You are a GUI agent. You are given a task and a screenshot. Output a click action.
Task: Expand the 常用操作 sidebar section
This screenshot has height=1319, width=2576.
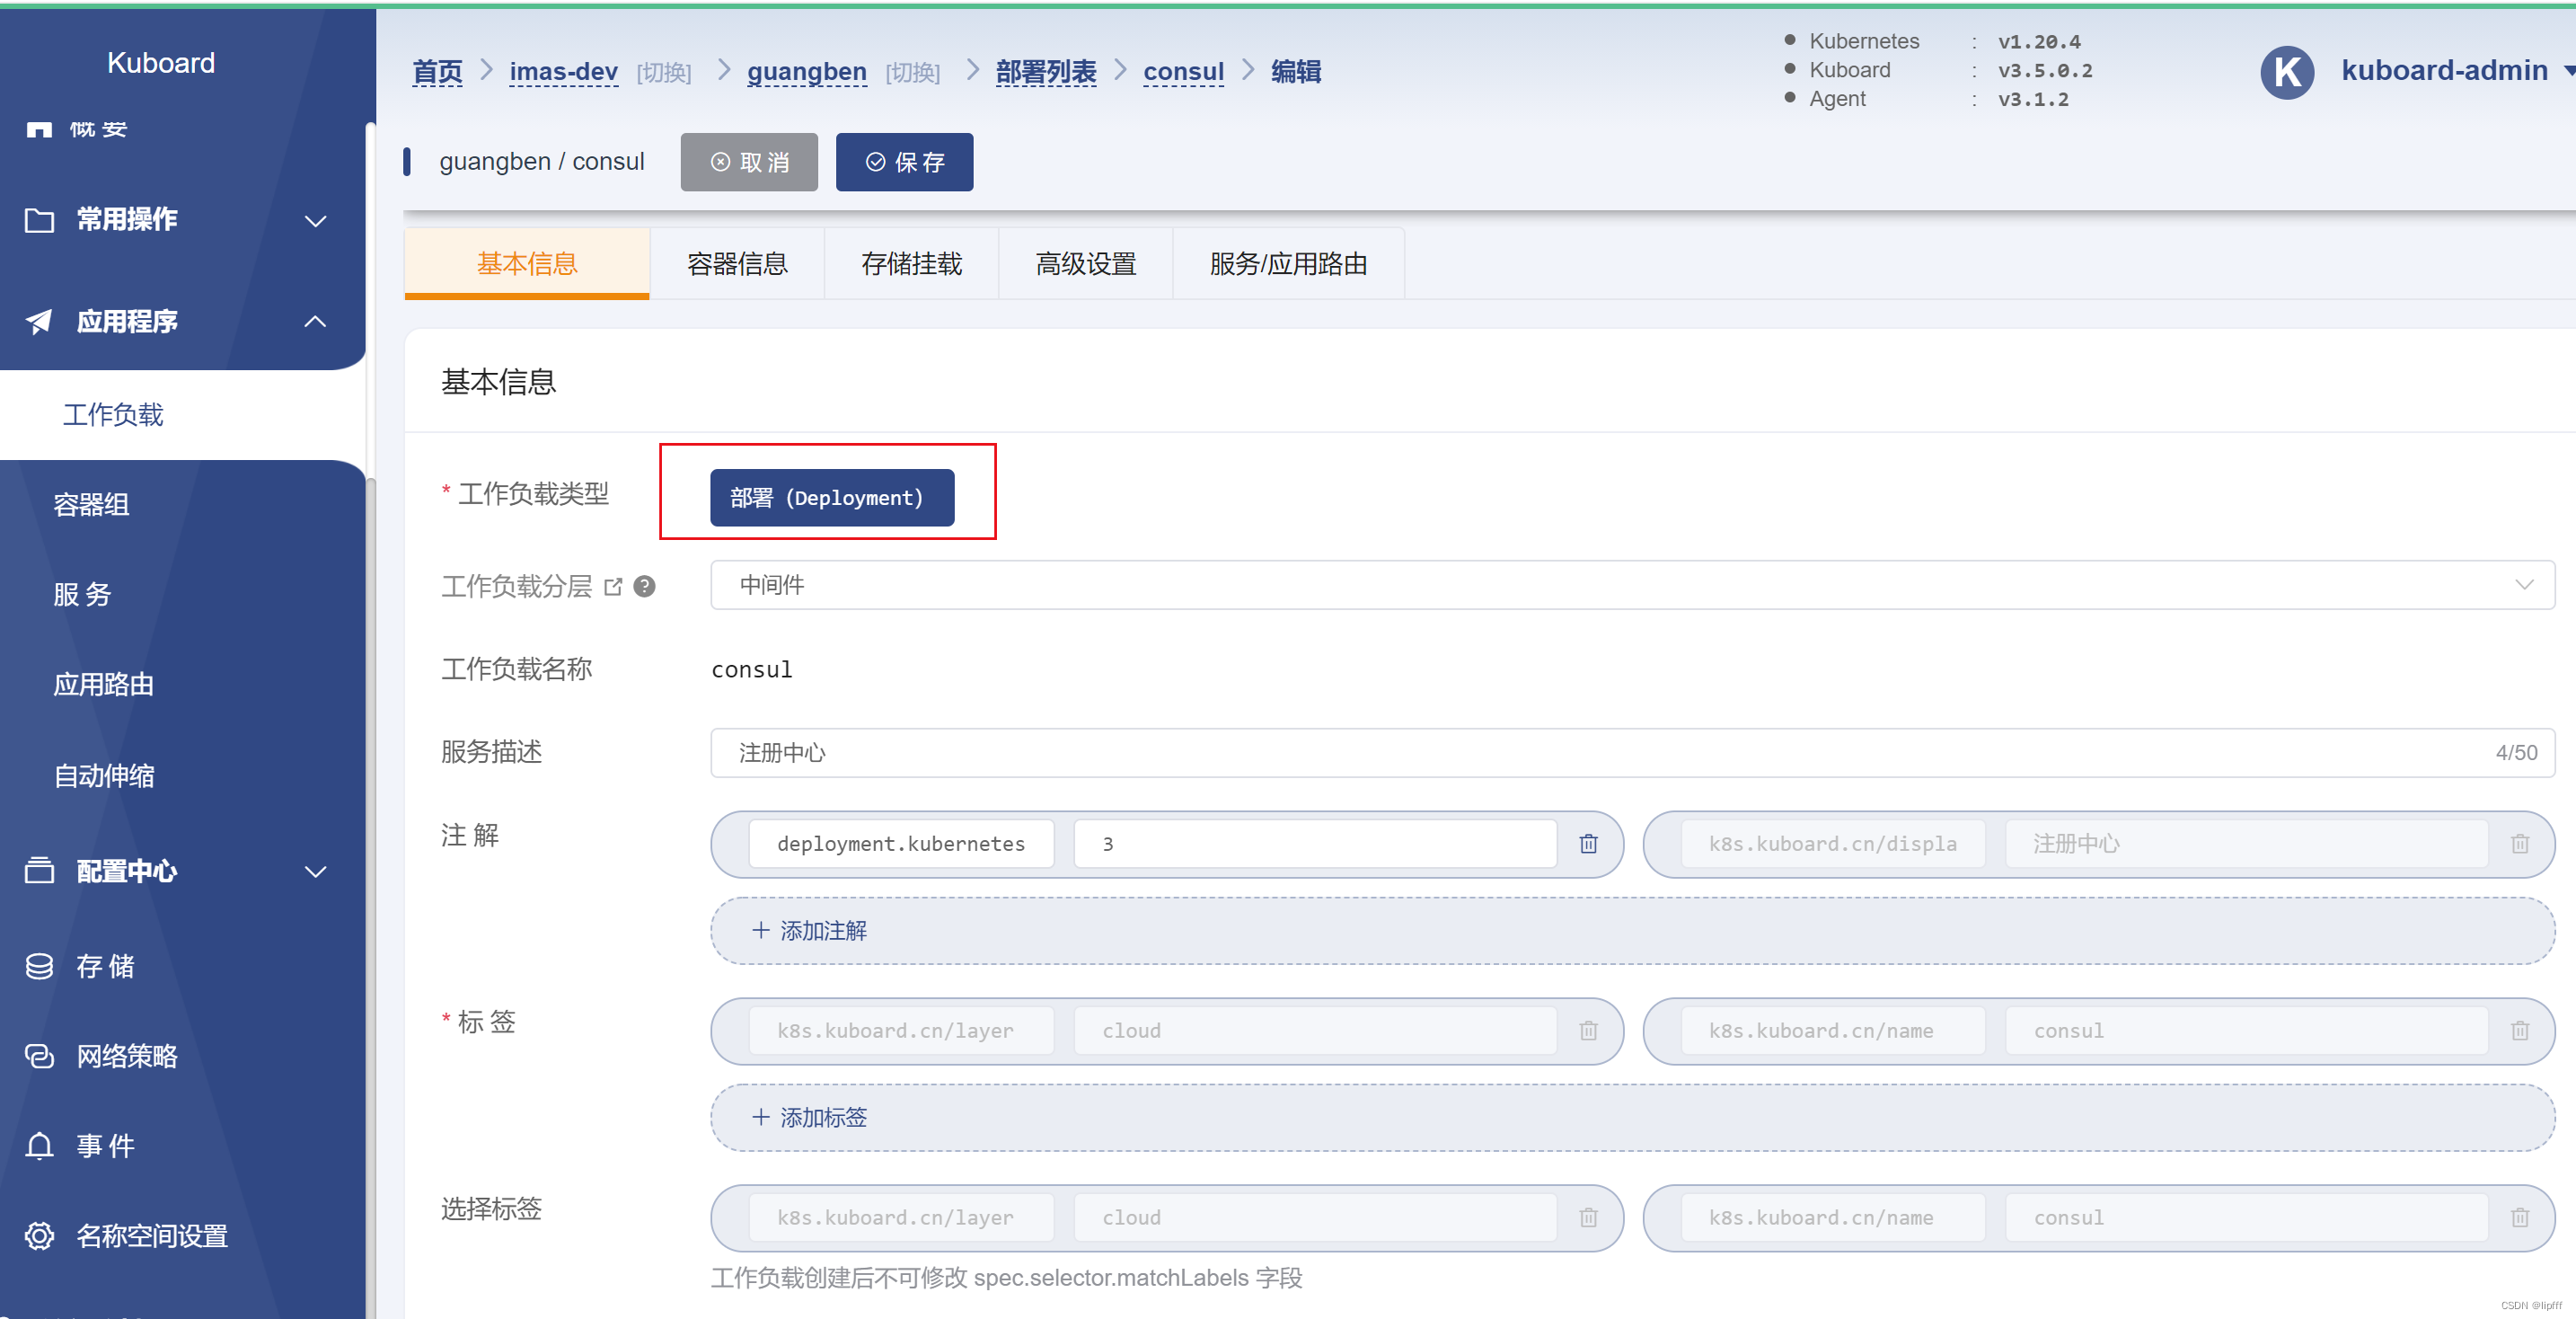[315, 220]
